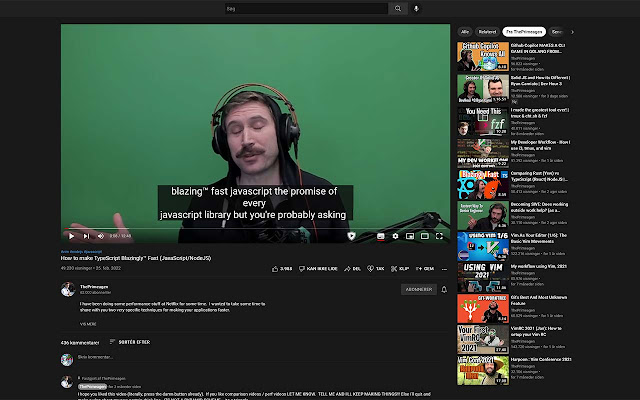Image resolution: width=640 pixels, height=400 pixels.
Task: Open Harpoon Vim Conference 2021 title
Action: pos(541,359)
